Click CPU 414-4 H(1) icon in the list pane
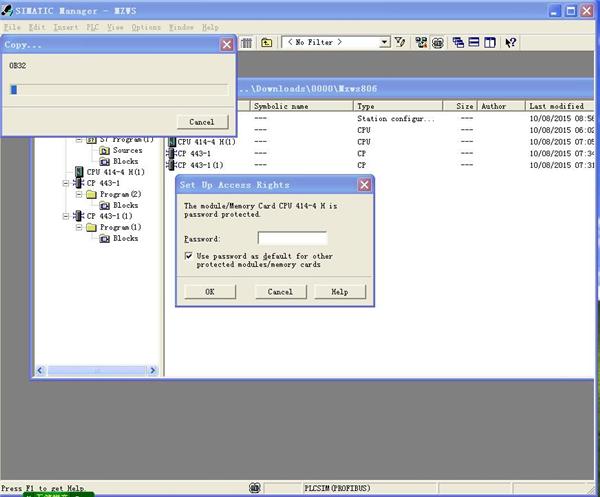Screen dimensions: 600x497 pyautogui.click(x=172, y=142)
